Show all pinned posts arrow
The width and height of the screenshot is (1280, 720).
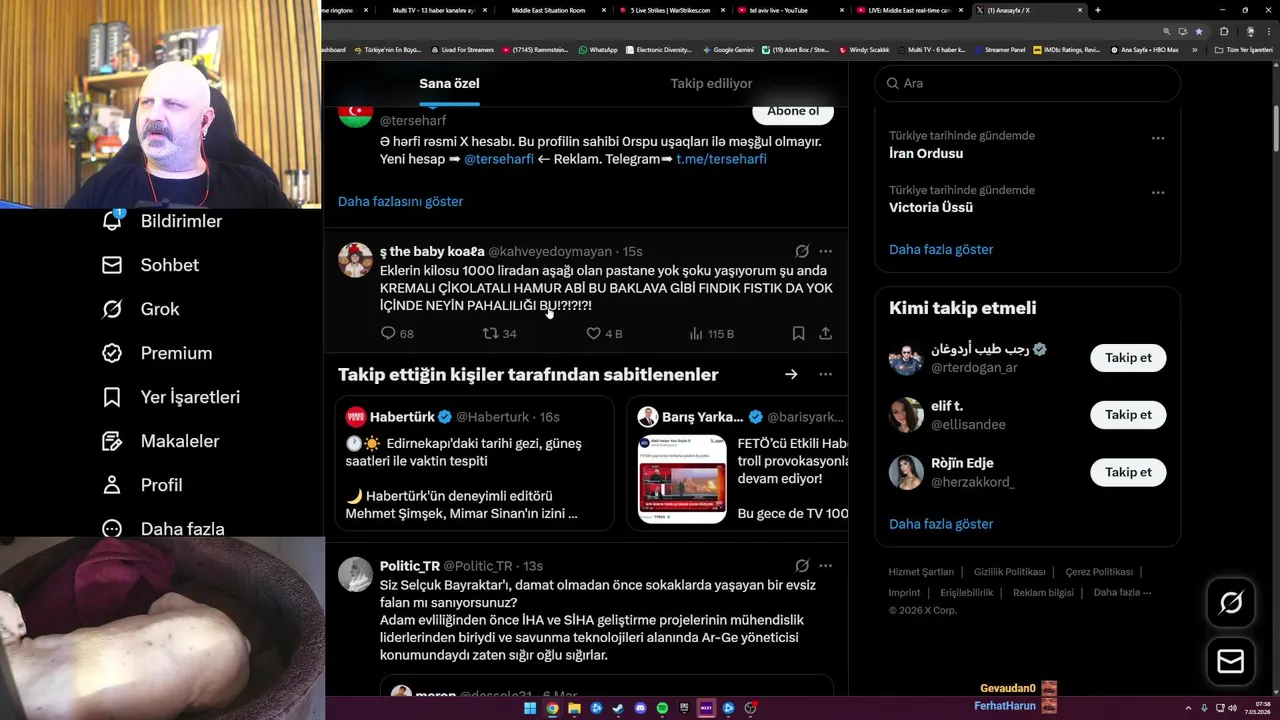click(x=791, y=374)
